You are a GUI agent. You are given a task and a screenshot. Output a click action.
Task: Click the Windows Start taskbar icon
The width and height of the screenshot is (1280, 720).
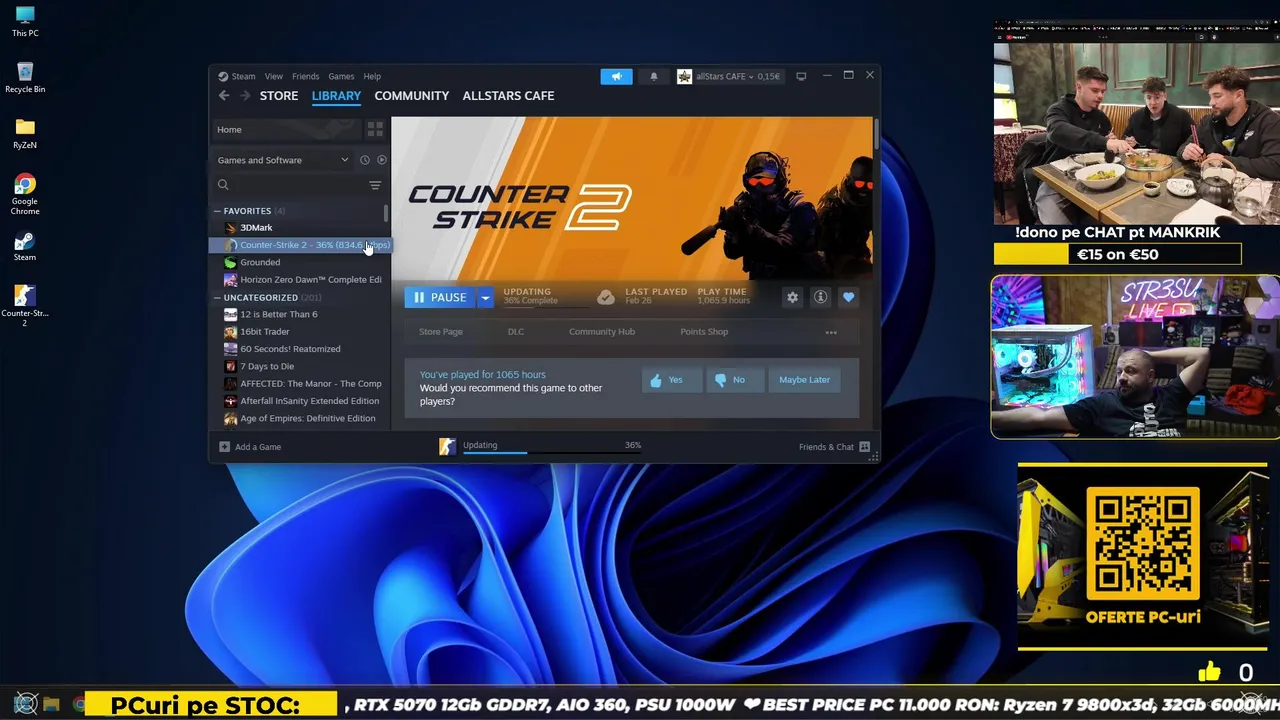click(25, 705)
